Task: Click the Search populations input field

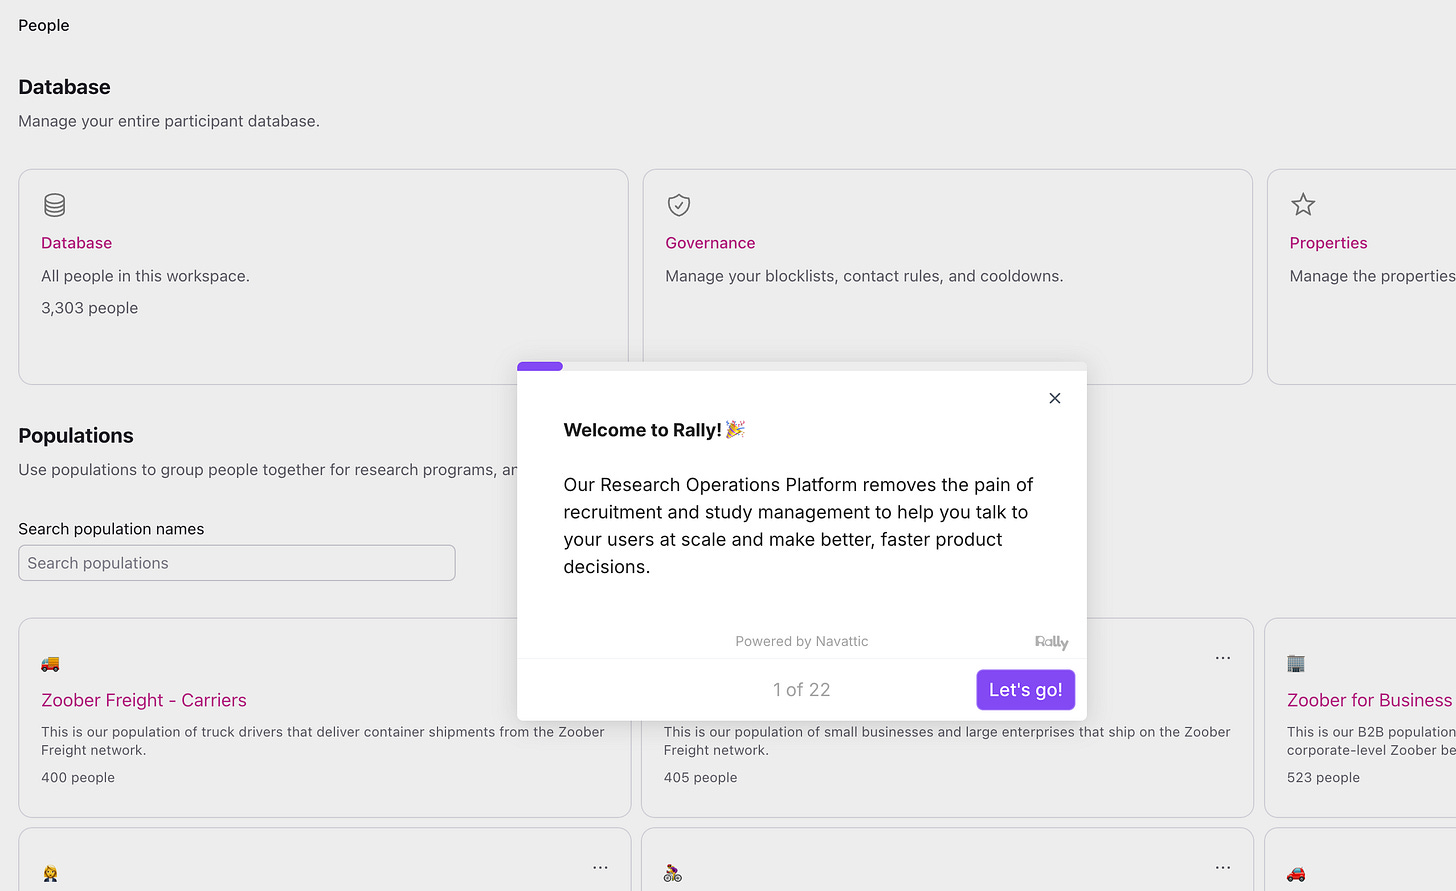Action: (x=237, y=563)
